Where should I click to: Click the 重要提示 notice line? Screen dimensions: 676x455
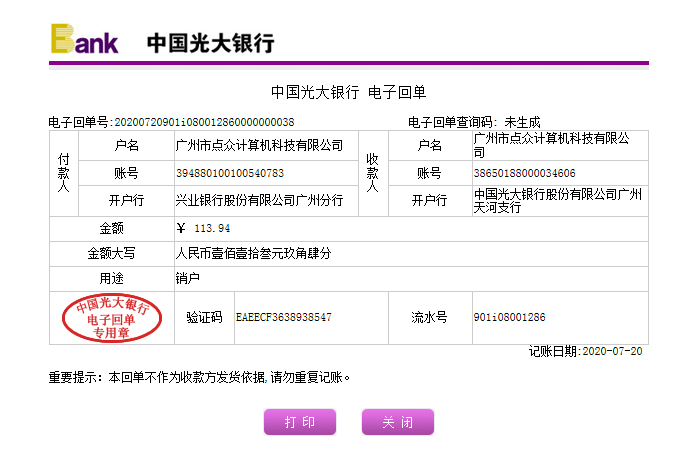pyautogui.click(x=199, y=377)
